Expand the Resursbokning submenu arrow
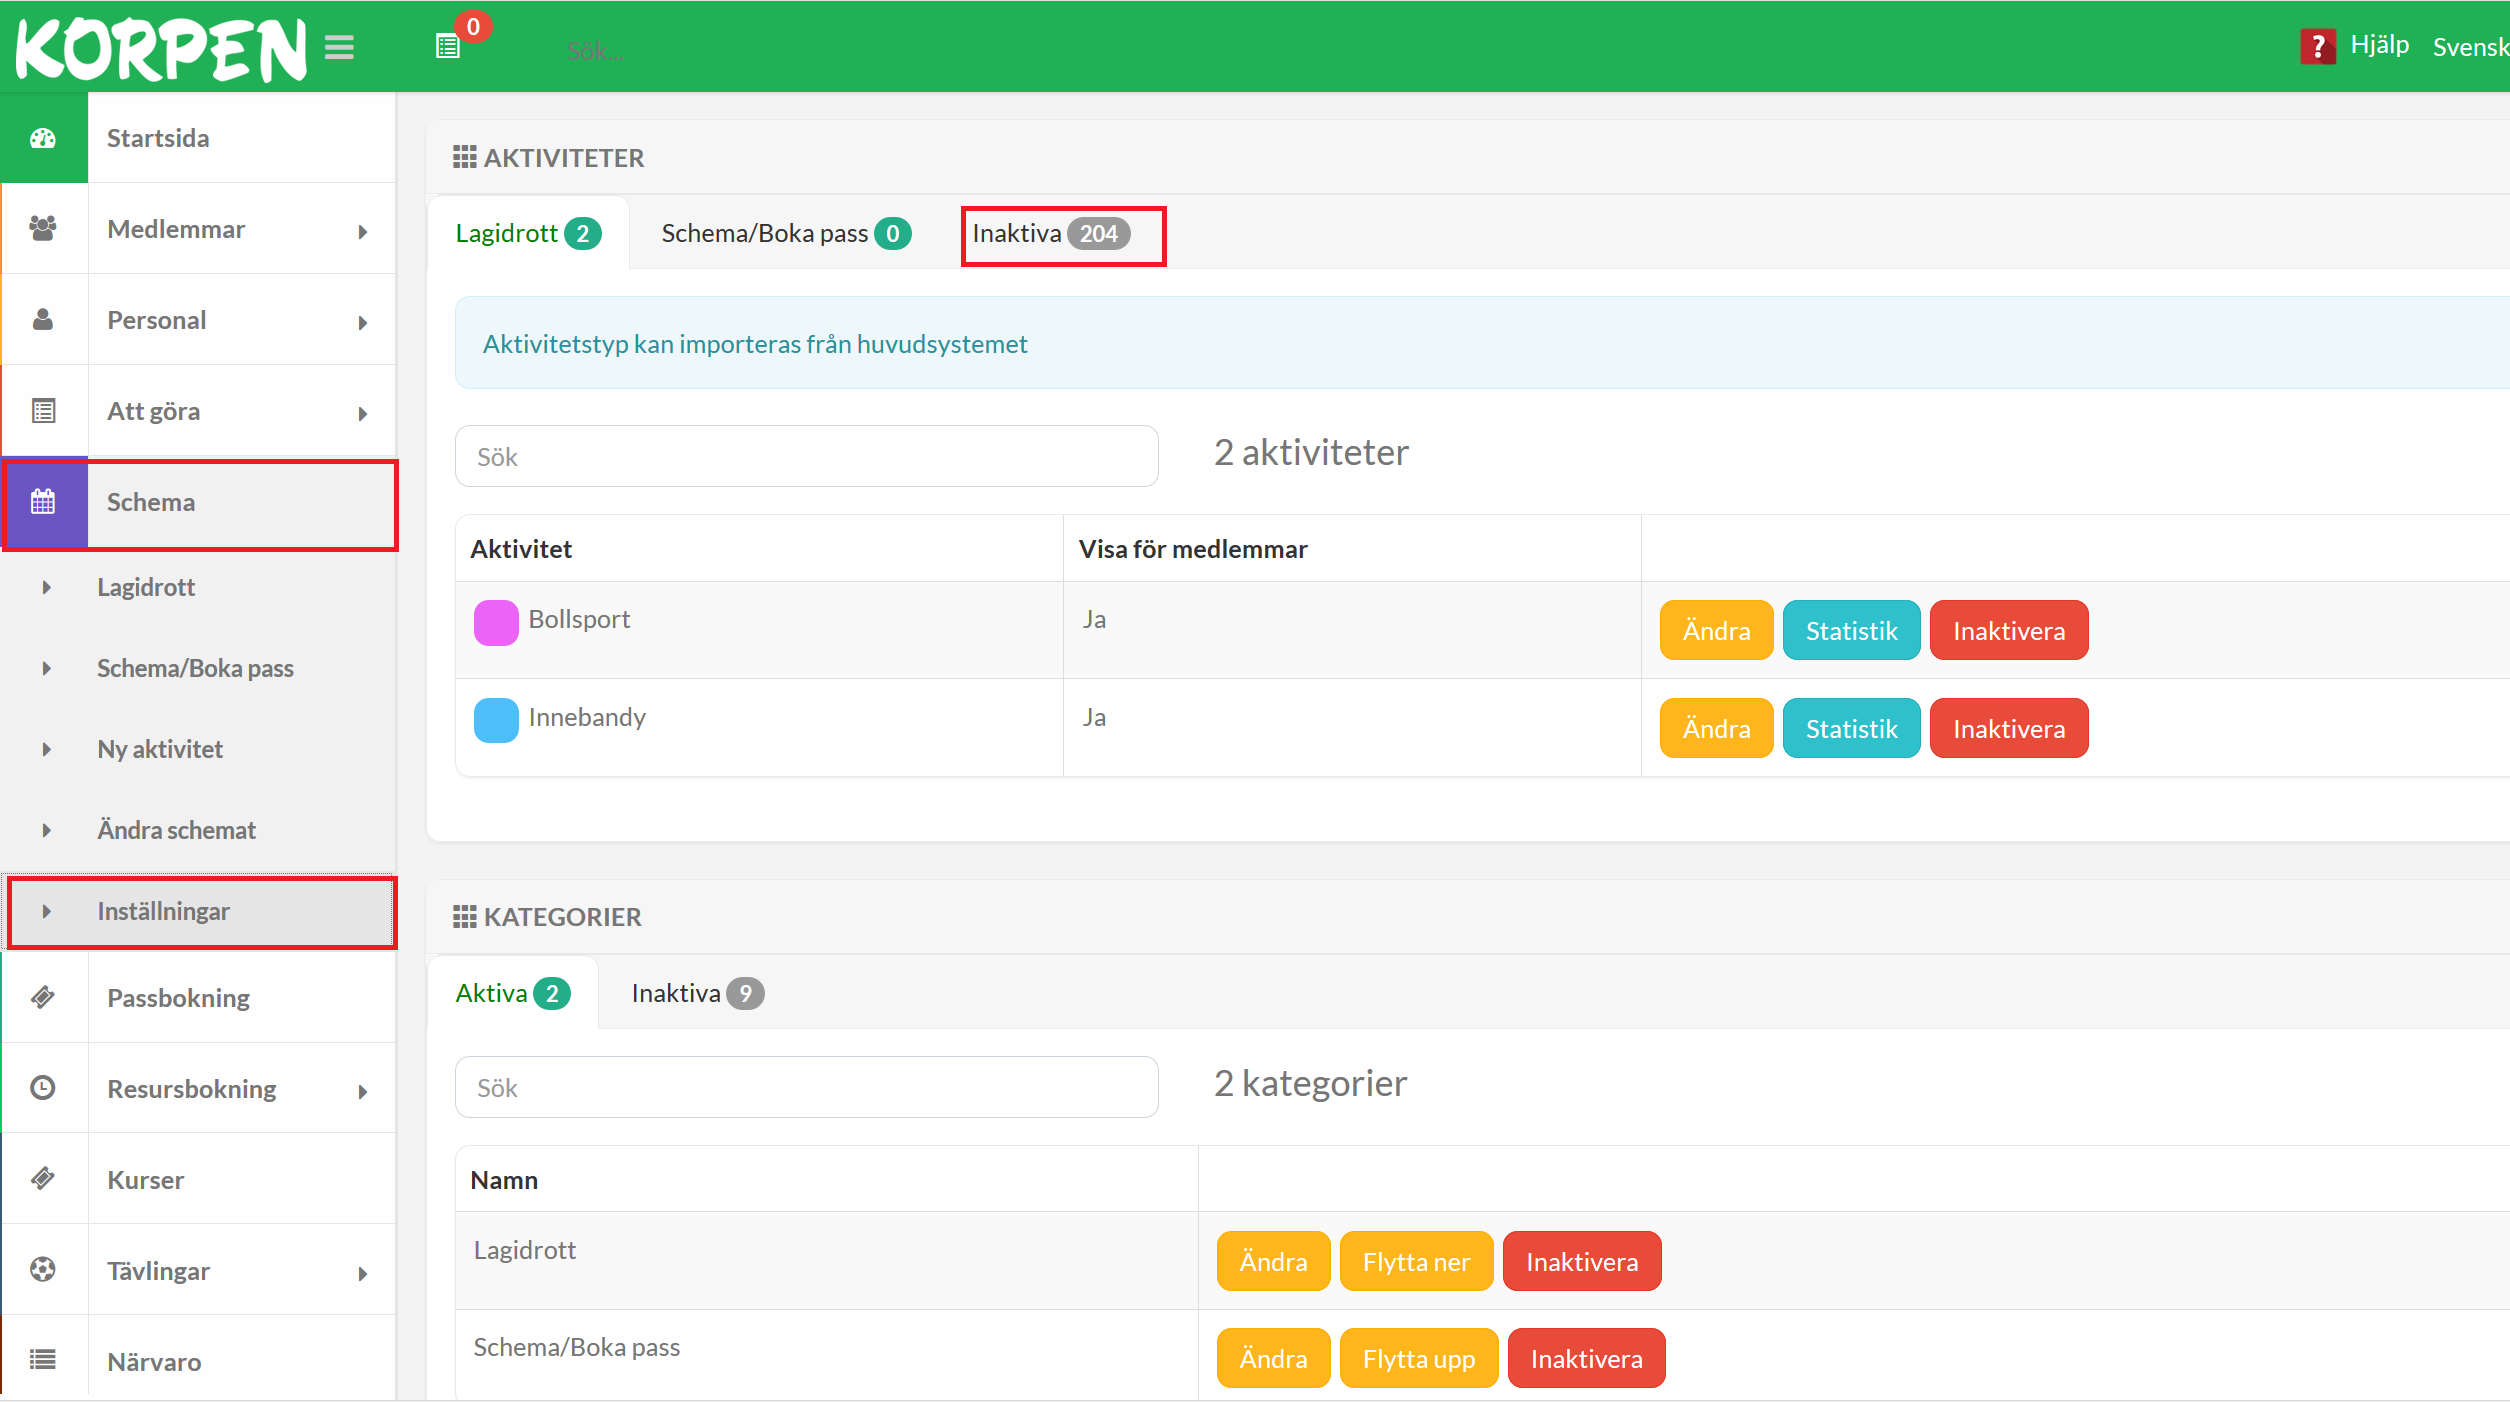 pos(363,1092)
